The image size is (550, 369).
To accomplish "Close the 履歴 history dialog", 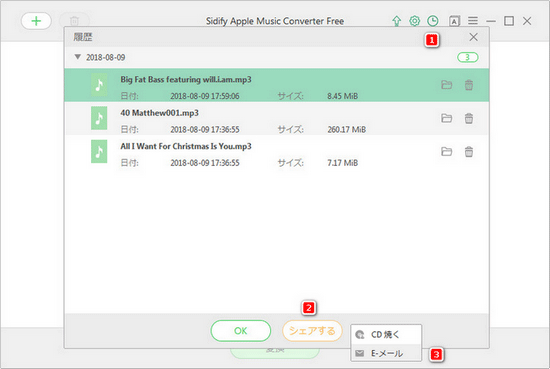I will pyautogui.click(x=474, y=37).
